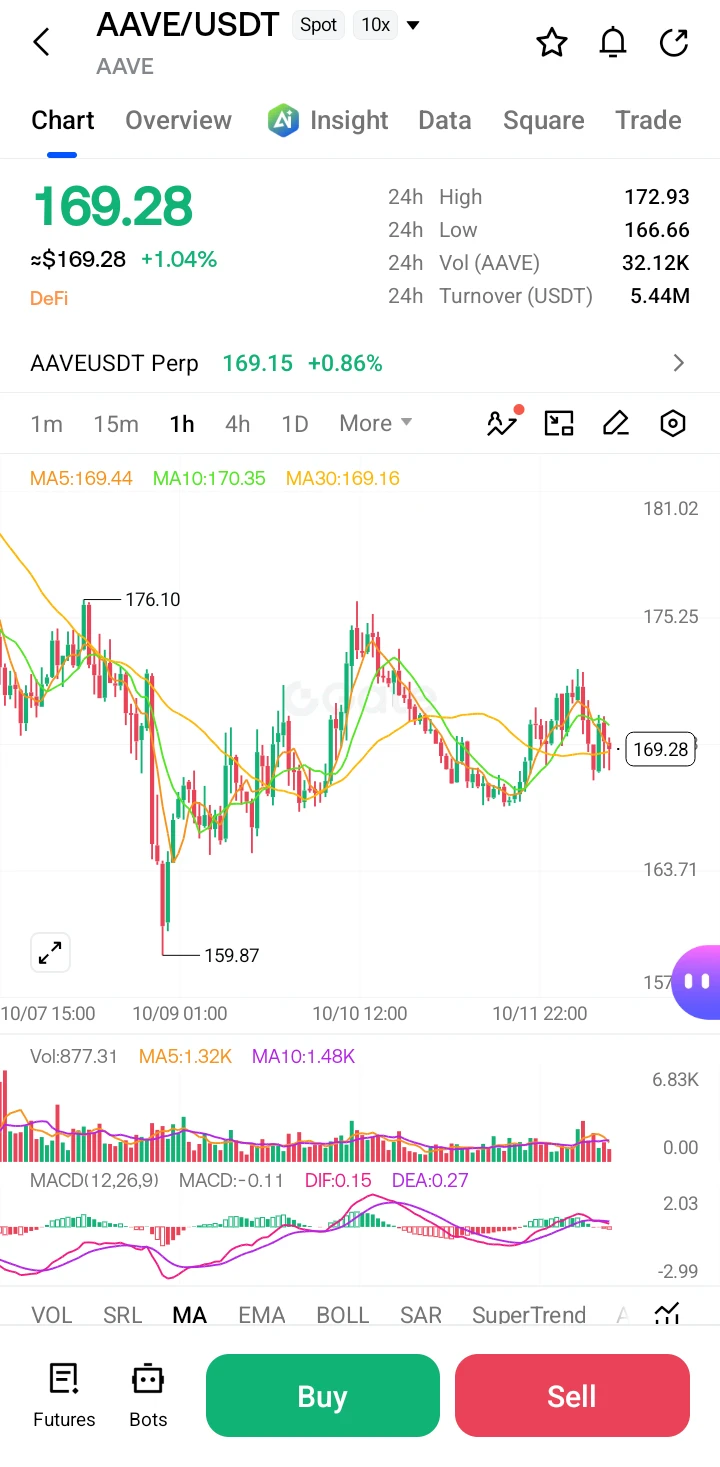Screen dimensions: 720x1467
Task: Enable the VOL indicator
Action: coord(52,1315)
